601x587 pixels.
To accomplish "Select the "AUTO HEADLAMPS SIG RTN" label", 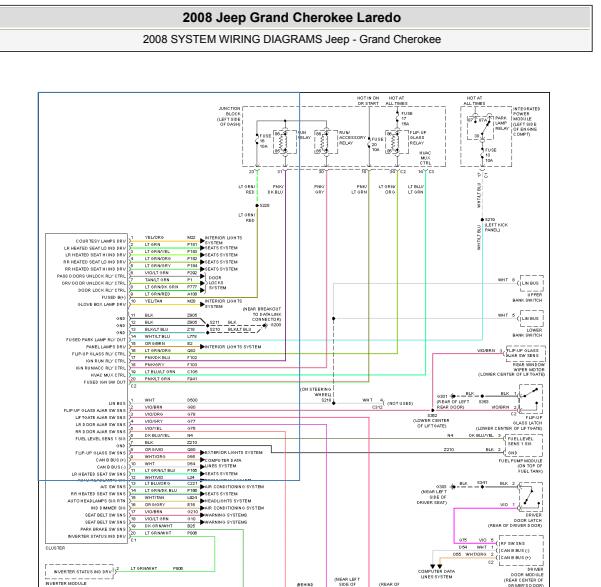I will [97, 501].
